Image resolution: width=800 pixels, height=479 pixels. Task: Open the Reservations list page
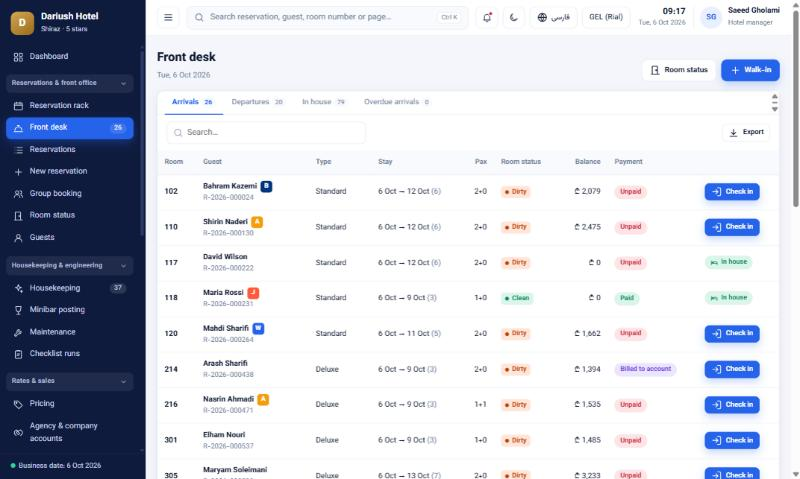tap(69, 149)
